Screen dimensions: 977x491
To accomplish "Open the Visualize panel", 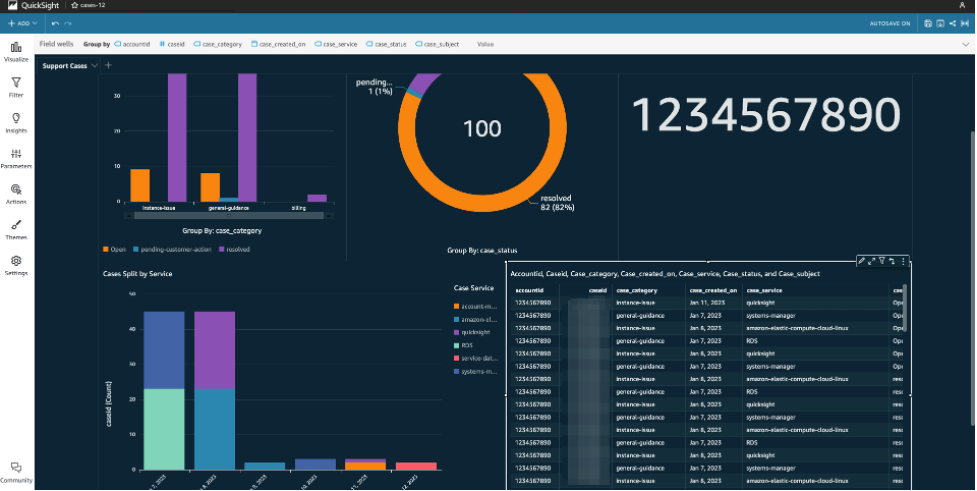I will tap(16, 51).
